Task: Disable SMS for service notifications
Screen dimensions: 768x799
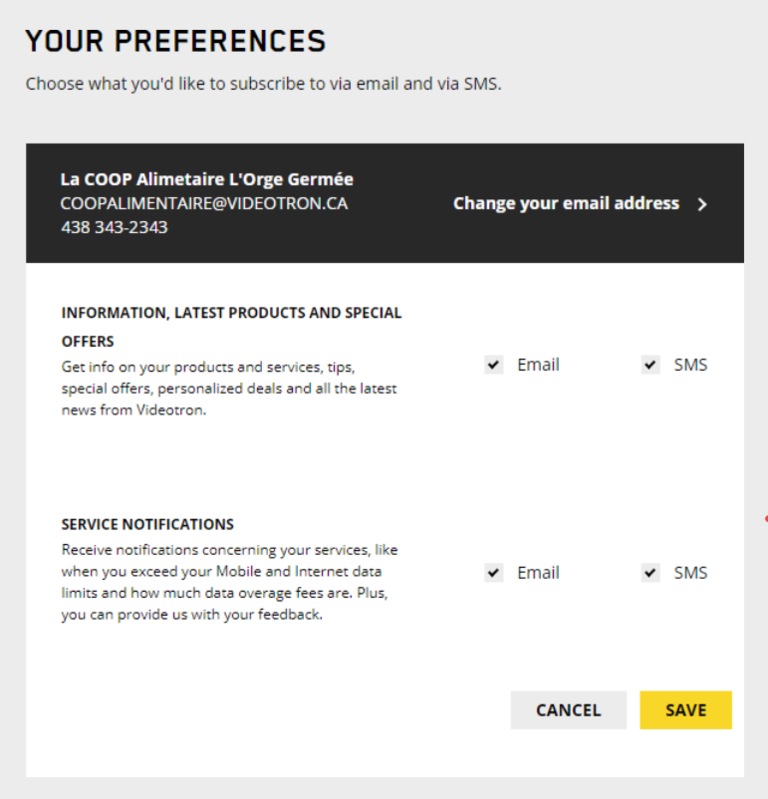Action: pos(651,573)
